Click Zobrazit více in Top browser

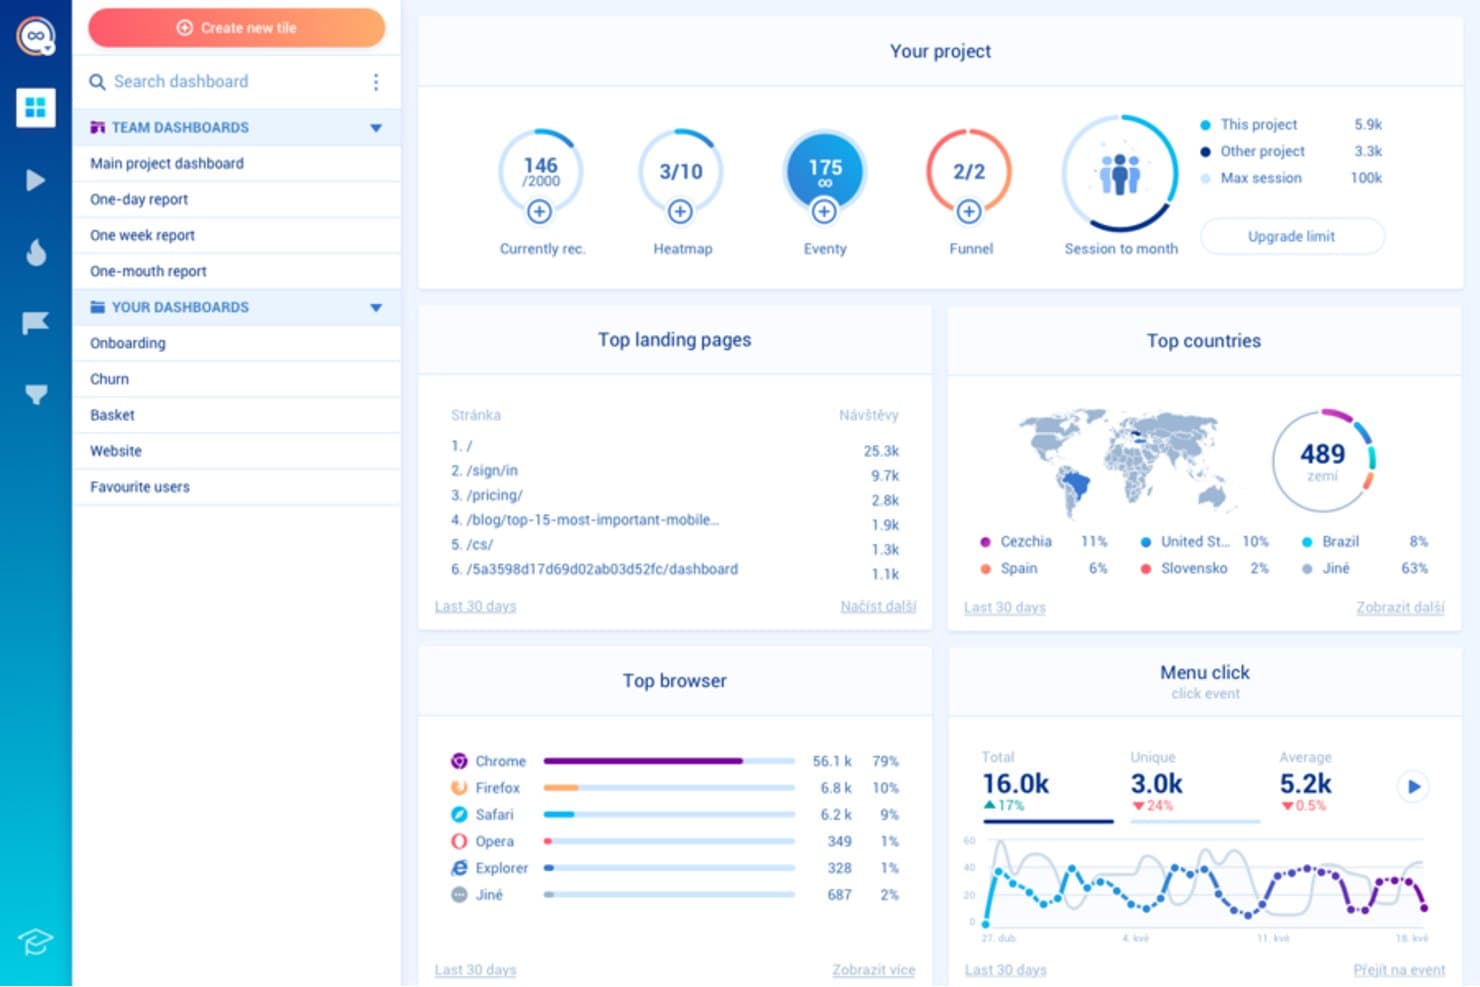click(x=873, y=970)
